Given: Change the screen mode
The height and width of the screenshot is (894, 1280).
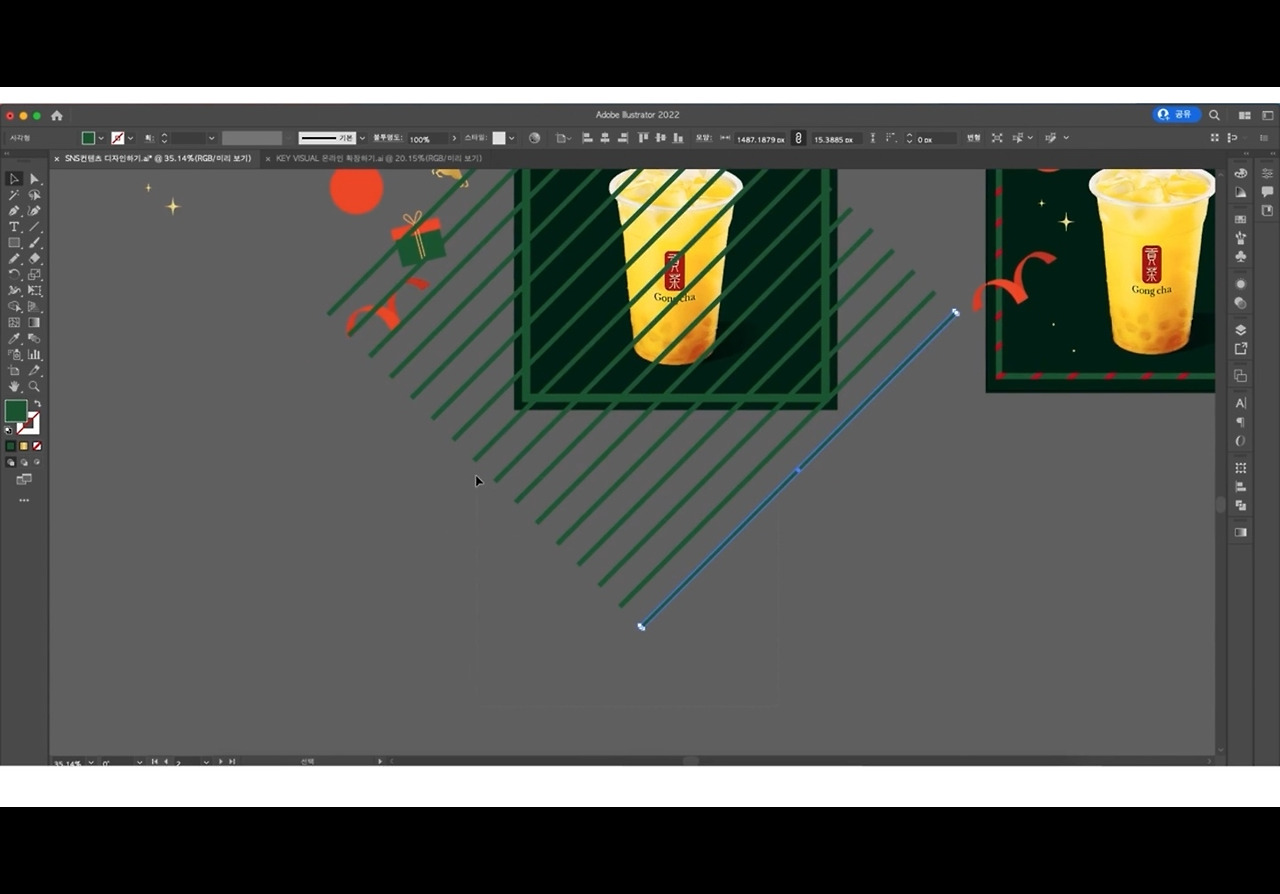Looking at the screenshot, I should (x=24, y=480).
